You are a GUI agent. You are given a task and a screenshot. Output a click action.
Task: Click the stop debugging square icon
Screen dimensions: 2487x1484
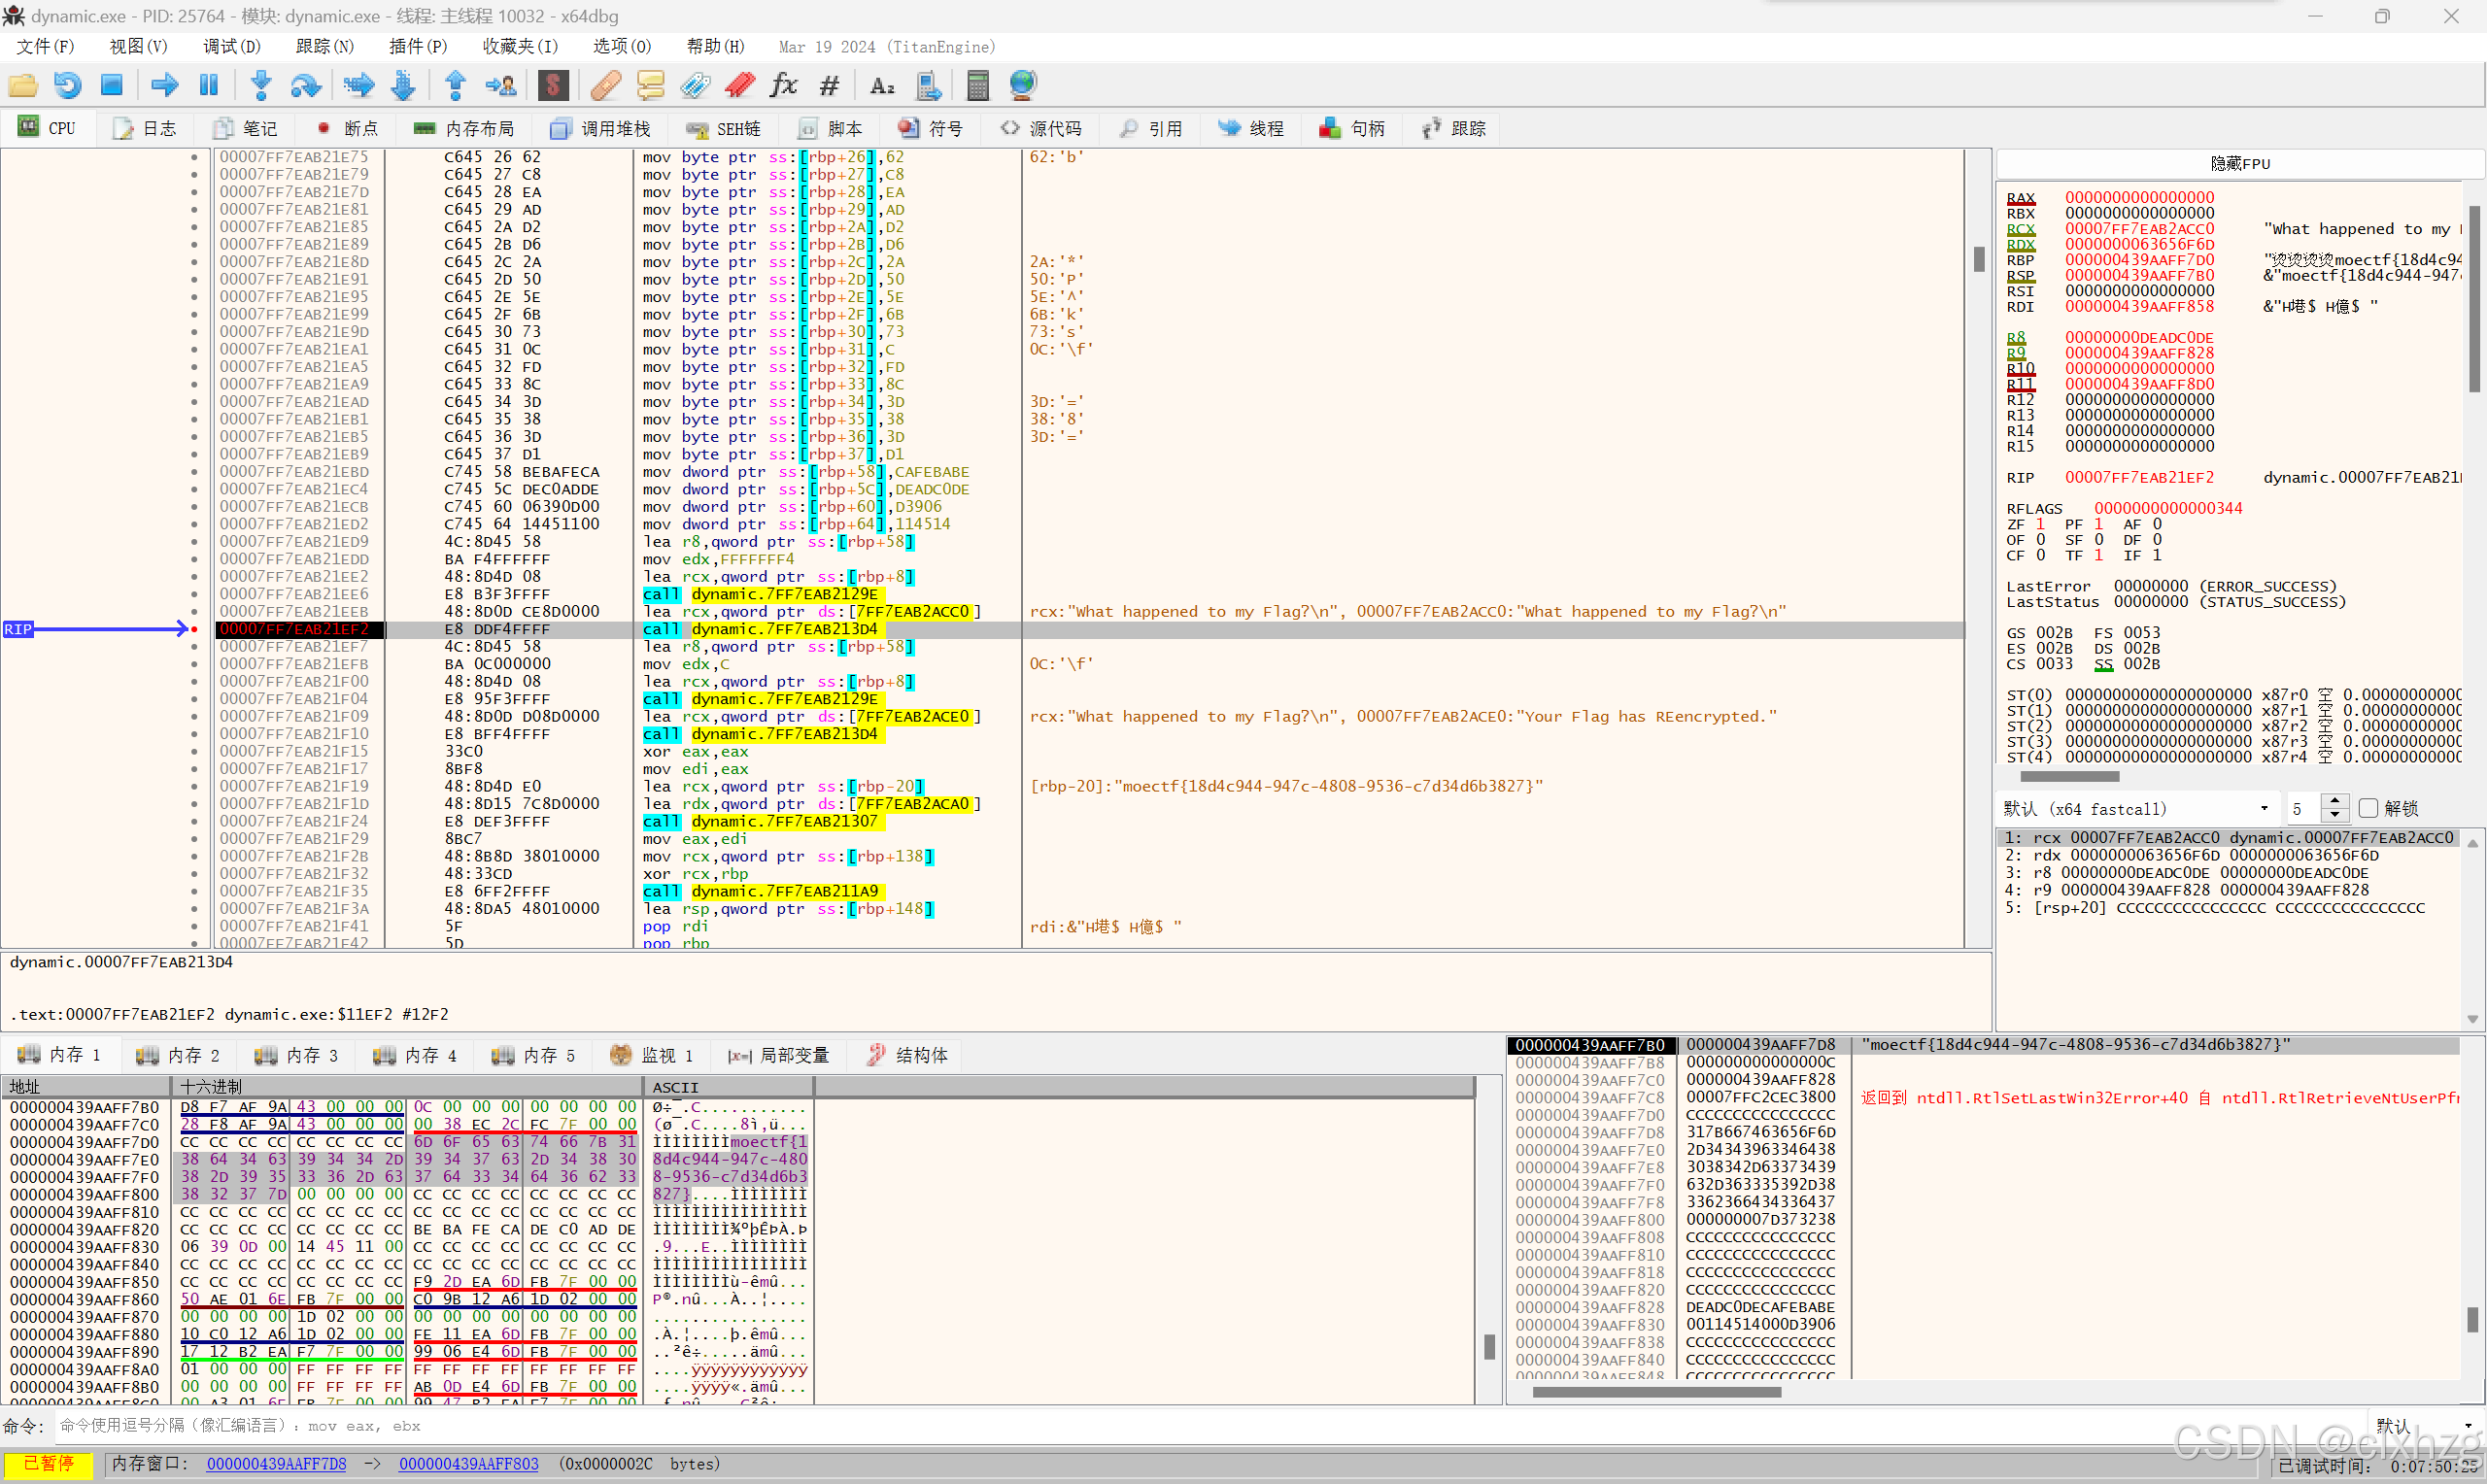(111, 85)
